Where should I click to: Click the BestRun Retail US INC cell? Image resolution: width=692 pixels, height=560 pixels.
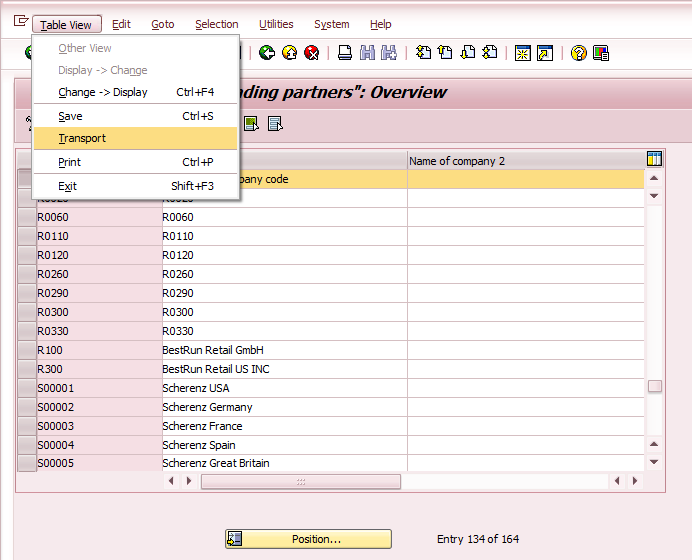click(x=285, y=369)
